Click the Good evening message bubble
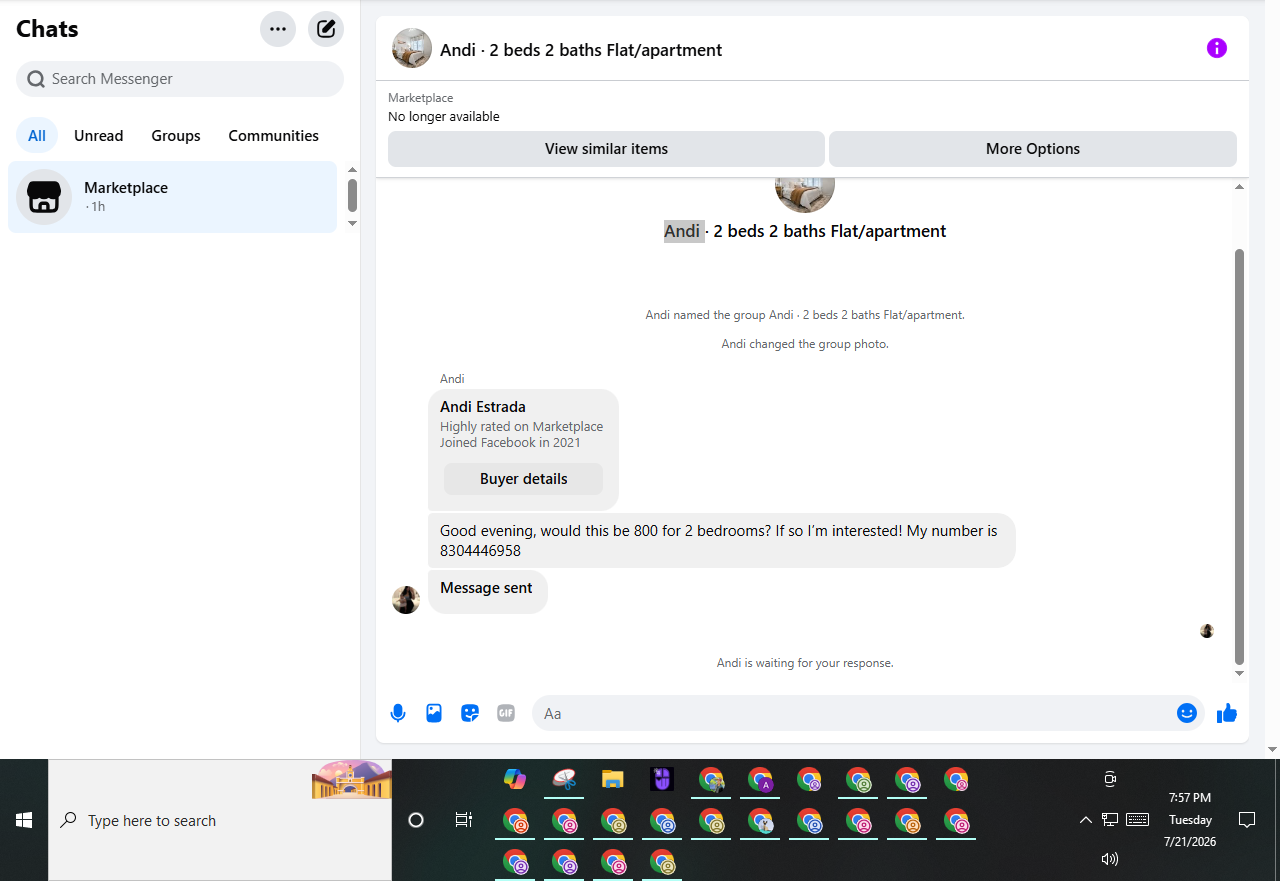The image size is (1280, 881). pos(722,541)
